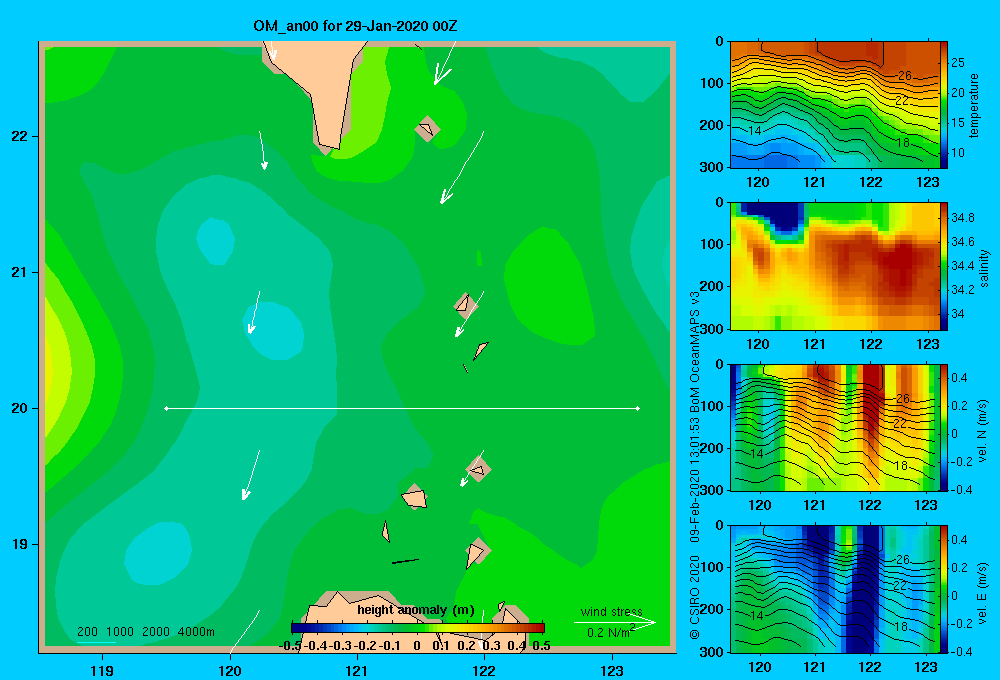1000x680 pixels.
Task: Click longitude tick label 121 on main map
Action: [x=357, y=670]
